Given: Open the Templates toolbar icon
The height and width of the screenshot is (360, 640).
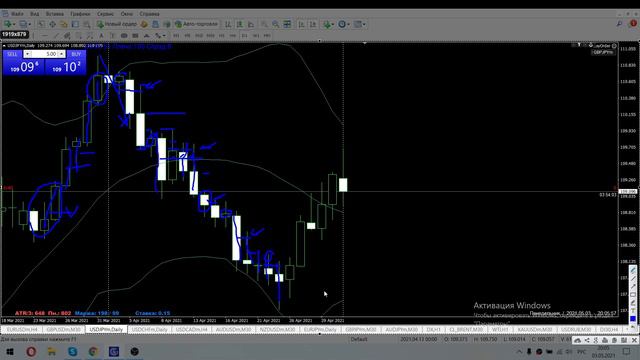Looking at the screenshot, I should [358, 24].
